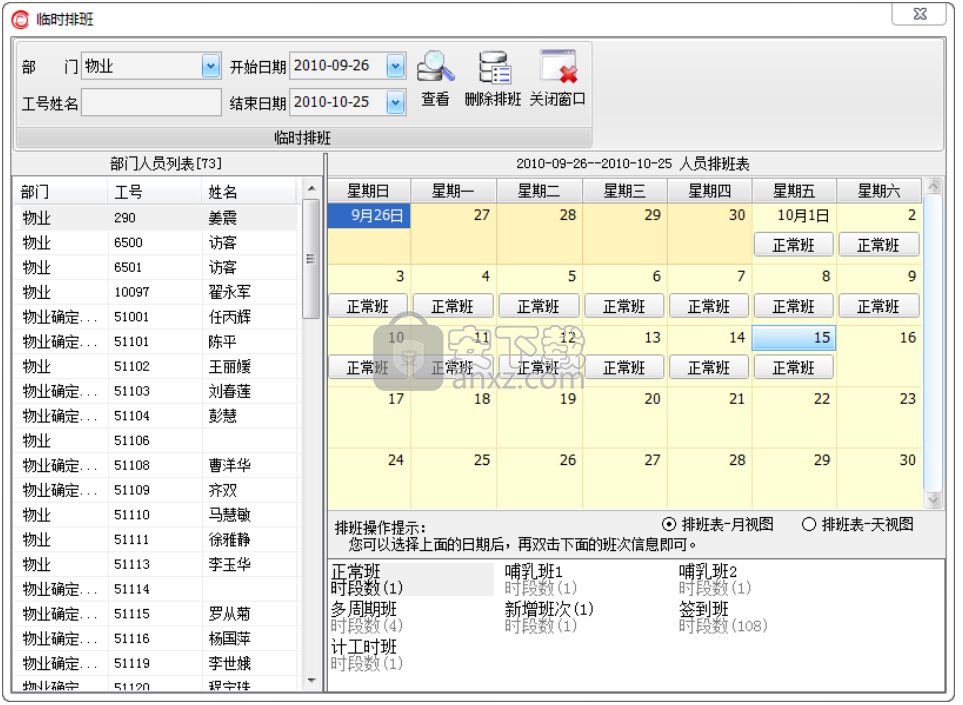Click the 部门 column header
This screenshot has height=705, width=963.
click(x=60, y=192)
